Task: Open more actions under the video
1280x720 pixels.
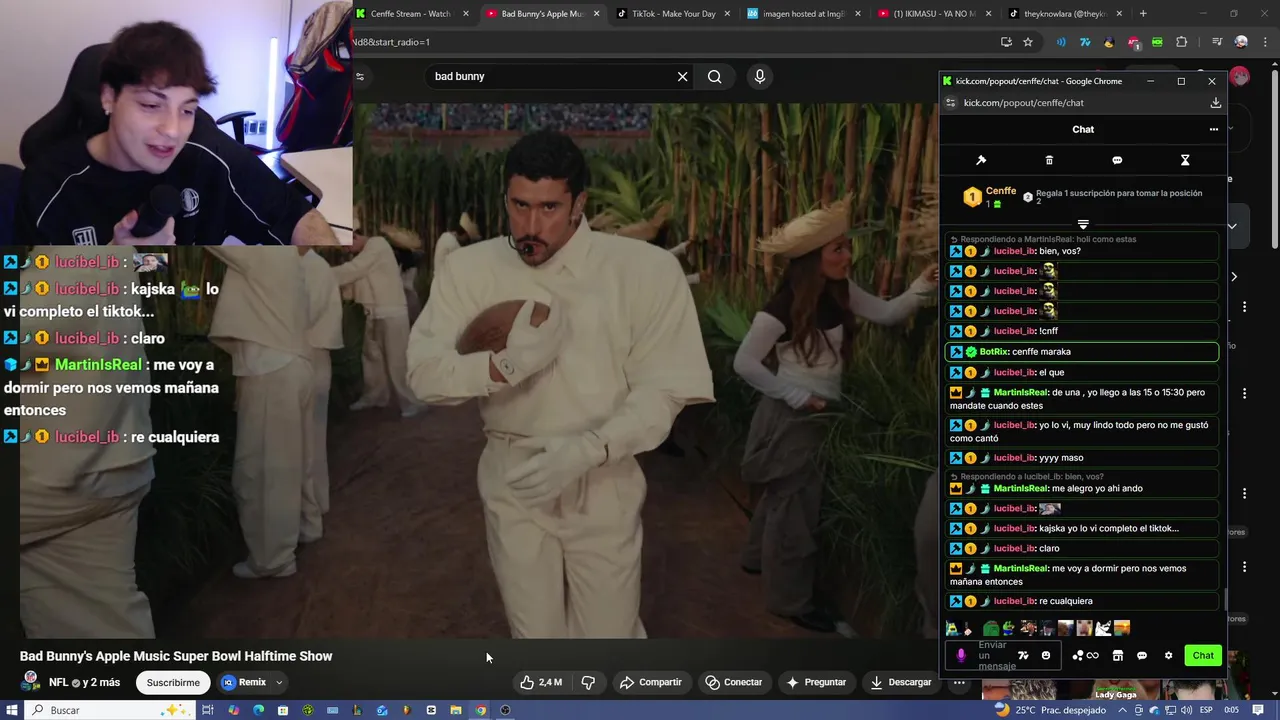Action: click(959, 682)
